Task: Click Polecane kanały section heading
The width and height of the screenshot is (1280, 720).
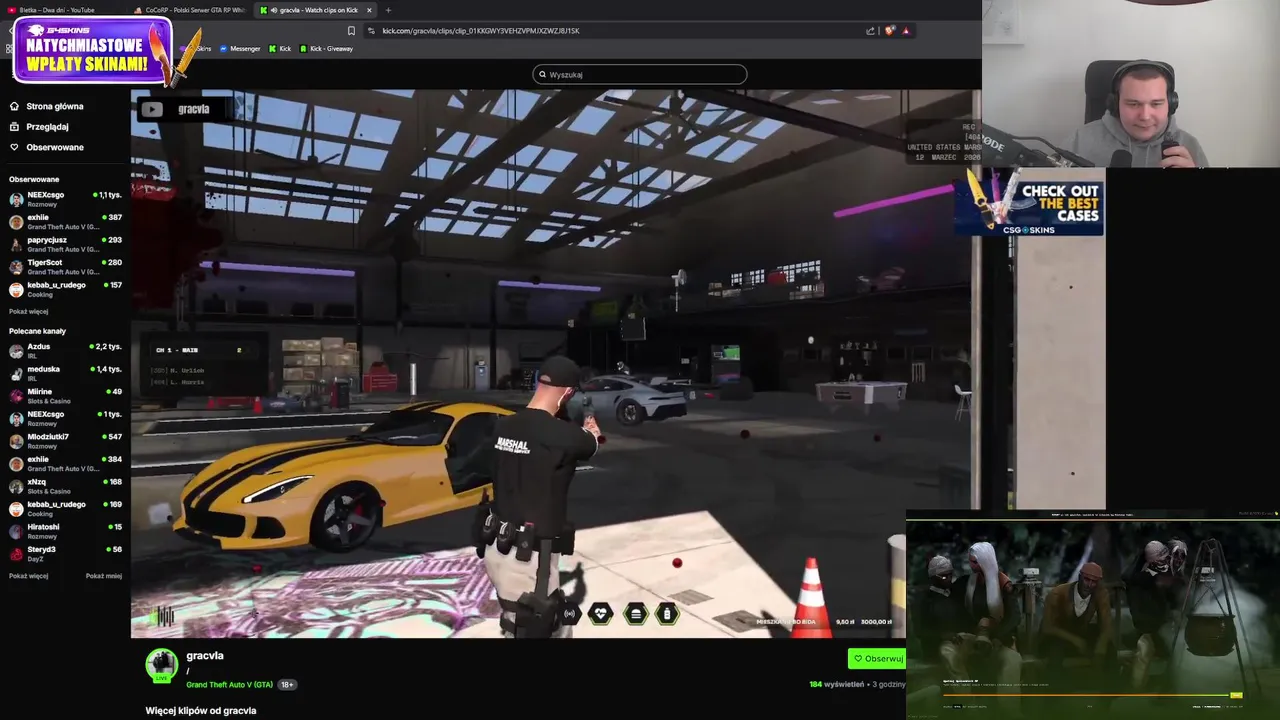Action: tap(37, 331)
